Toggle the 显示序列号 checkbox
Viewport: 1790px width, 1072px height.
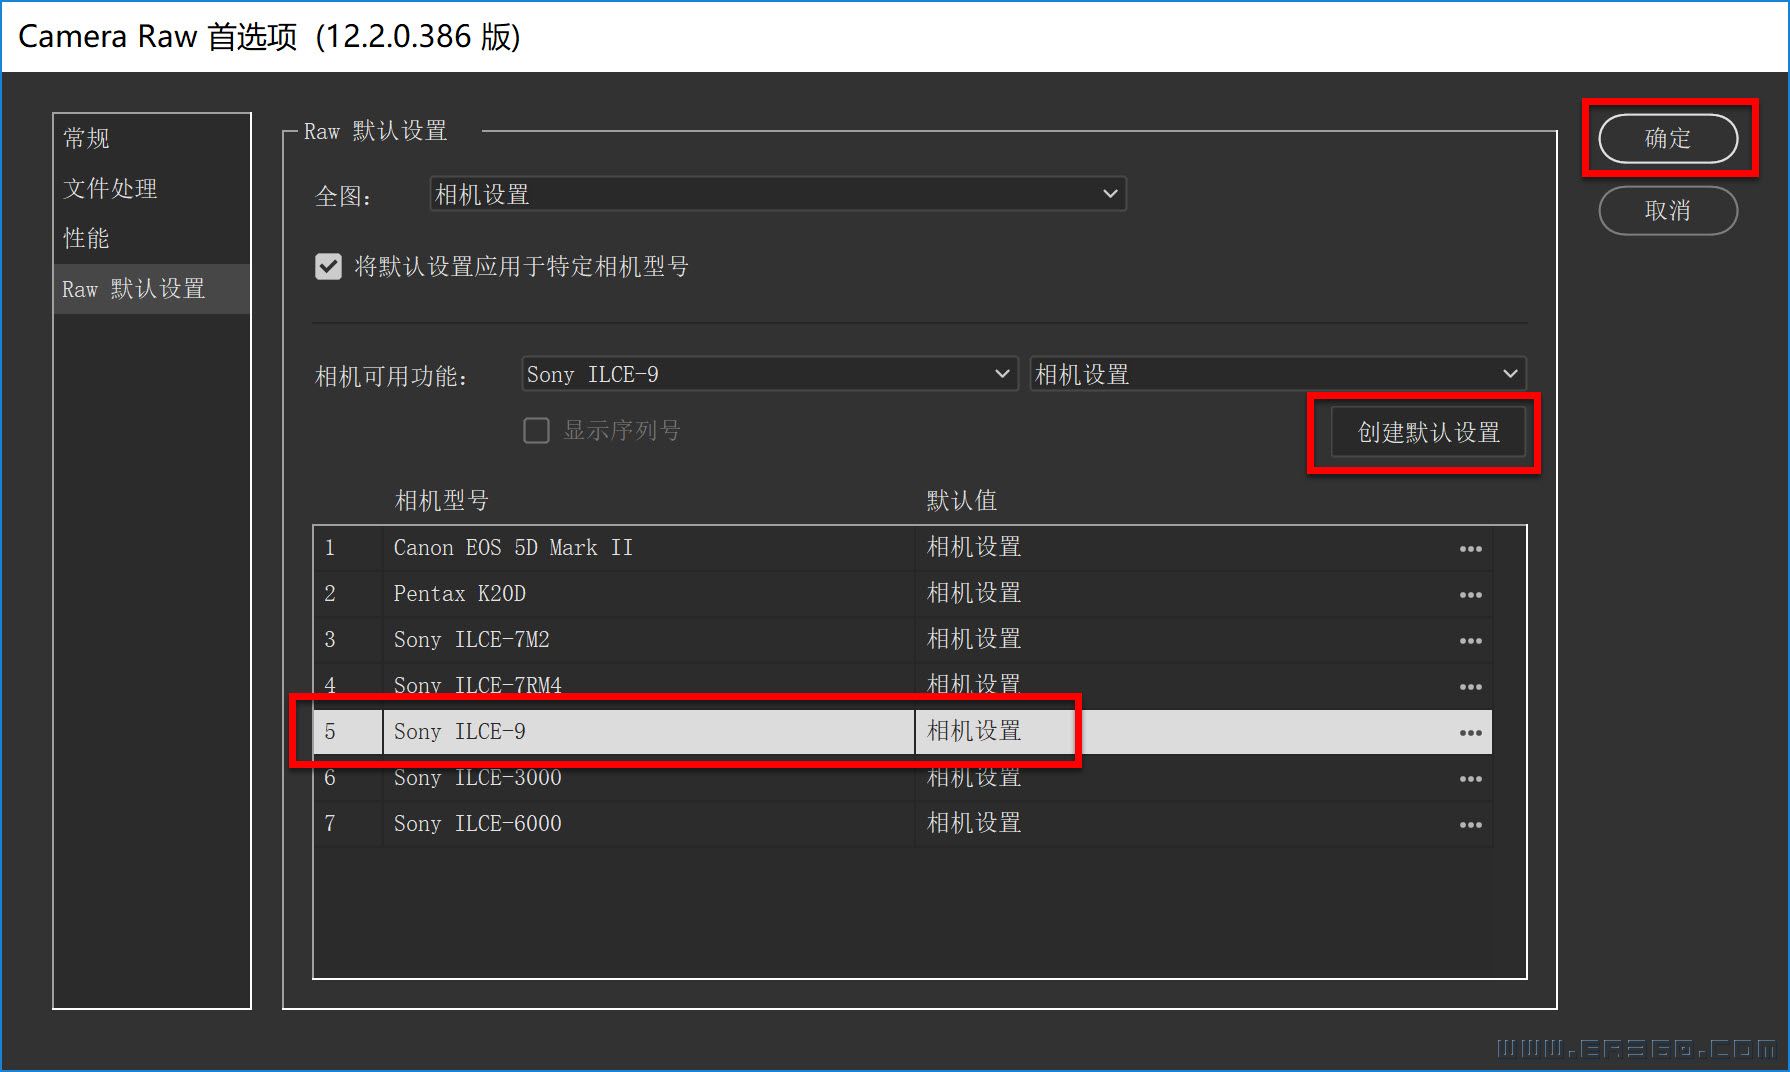[536, 430]
